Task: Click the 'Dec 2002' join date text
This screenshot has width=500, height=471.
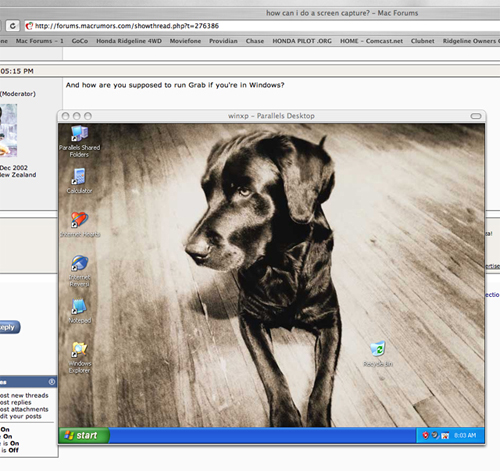Action: point(14,168)
